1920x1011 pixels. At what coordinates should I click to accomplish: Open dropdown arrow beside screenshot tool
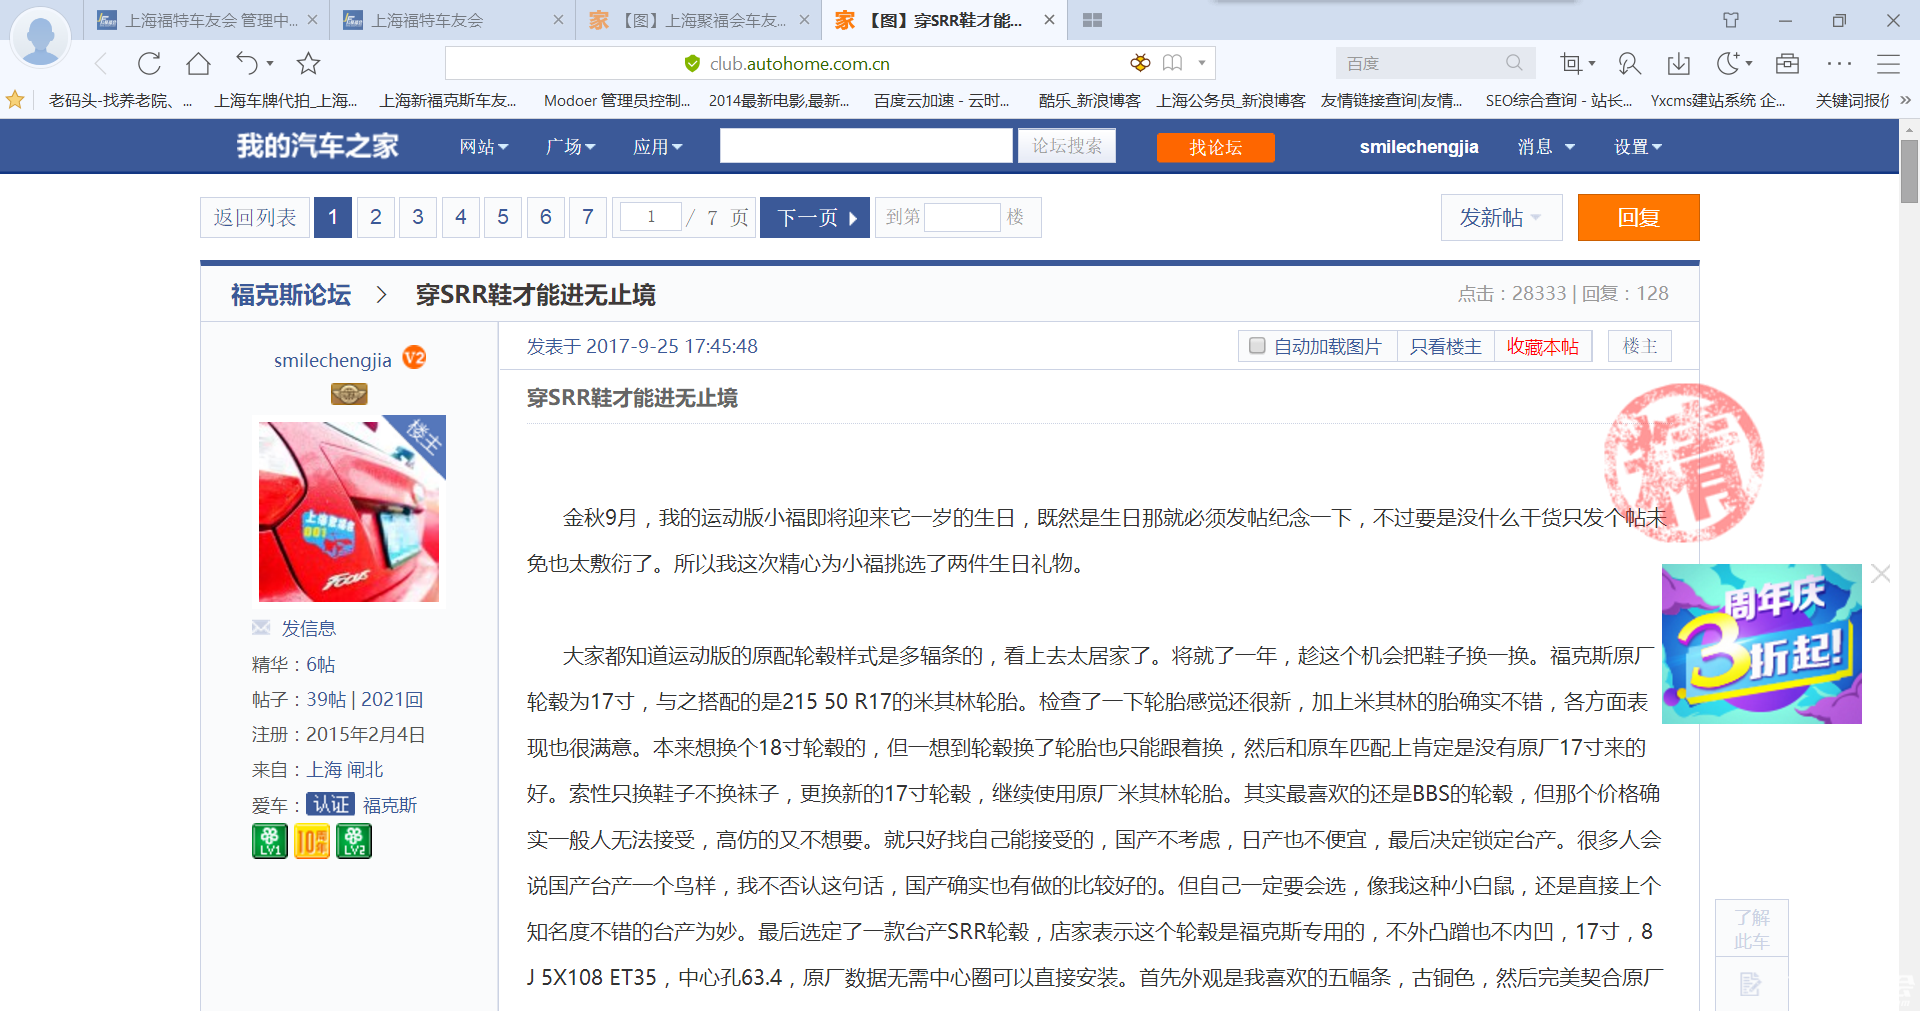pos(1592,64)
